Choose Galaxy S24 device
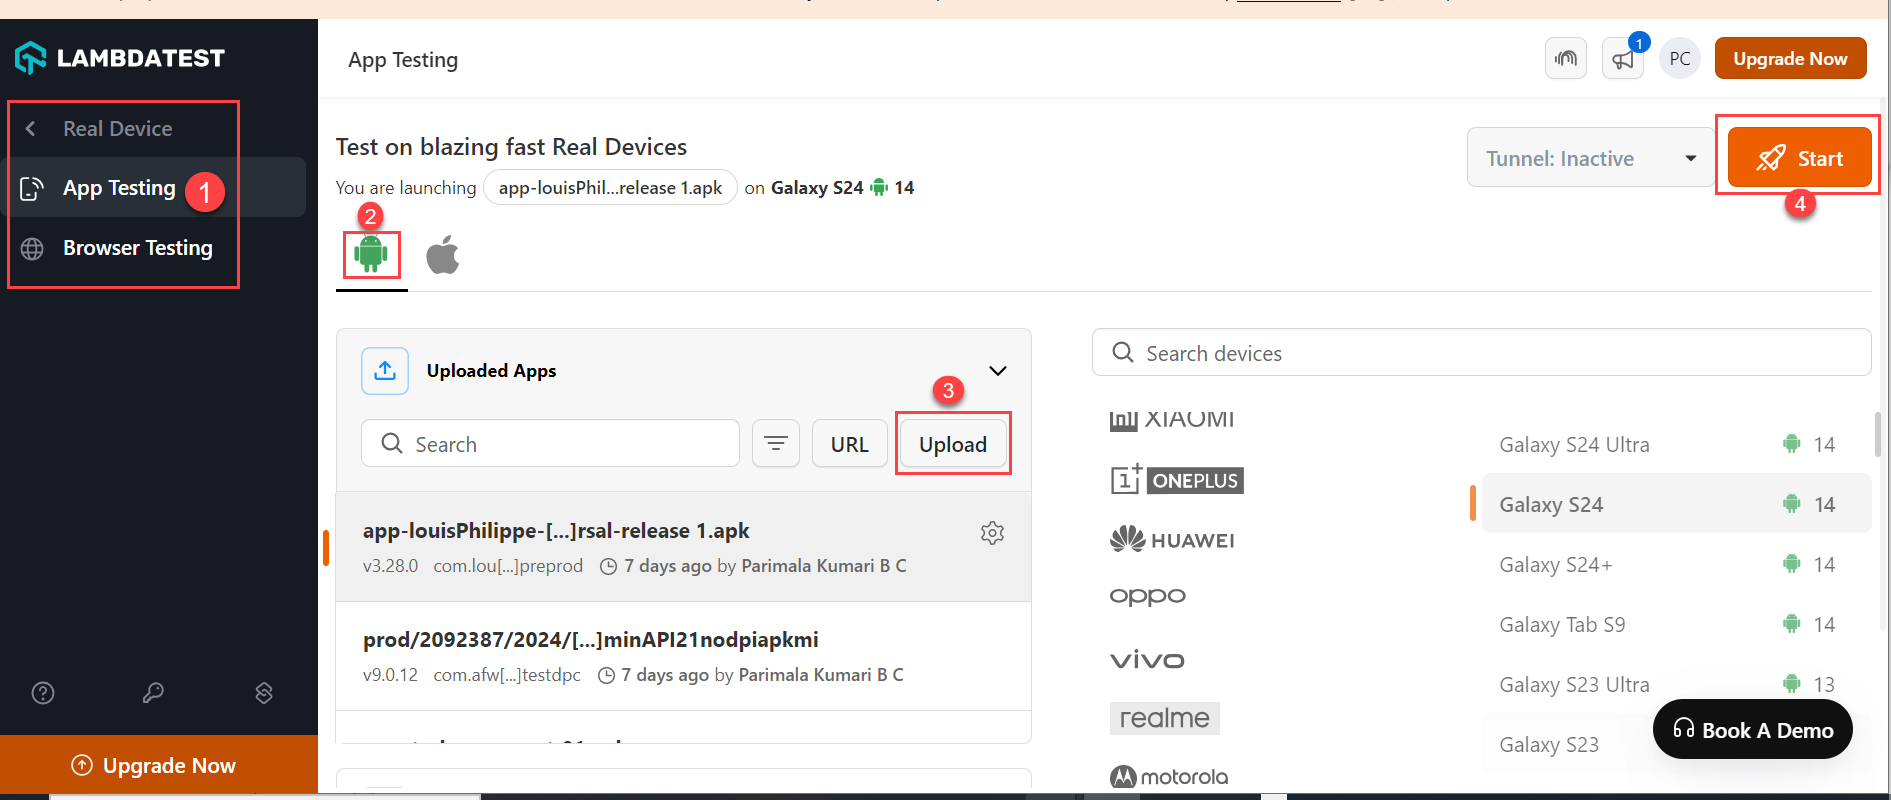The image size is (1891, 800). point(1676,504)
